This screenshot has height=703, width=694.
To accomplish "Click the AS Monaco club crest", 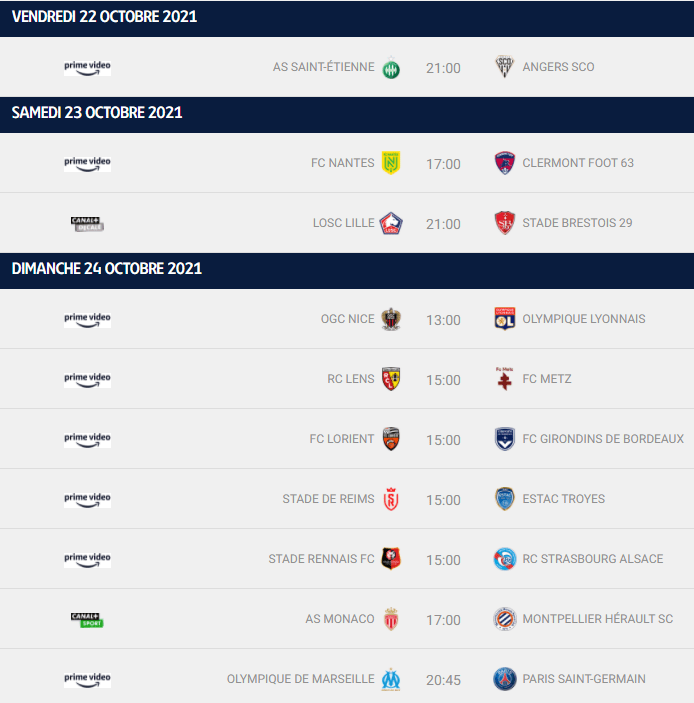I will pos(391,619).
